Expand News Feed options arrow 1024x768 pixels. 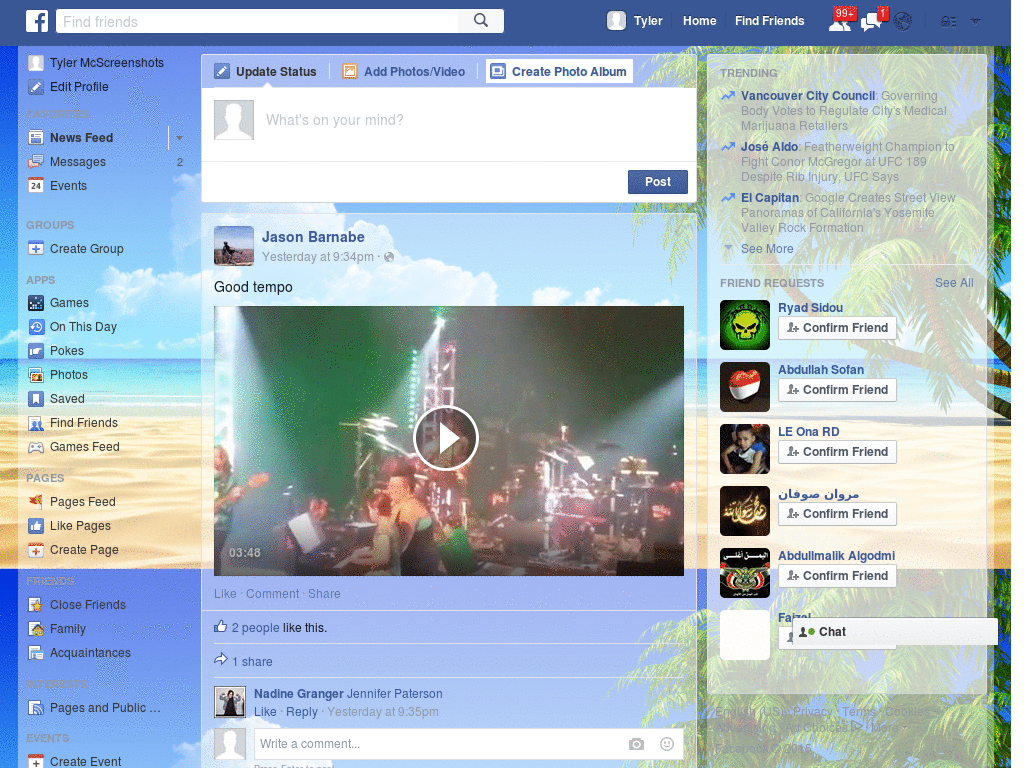(x=179, y=138)
